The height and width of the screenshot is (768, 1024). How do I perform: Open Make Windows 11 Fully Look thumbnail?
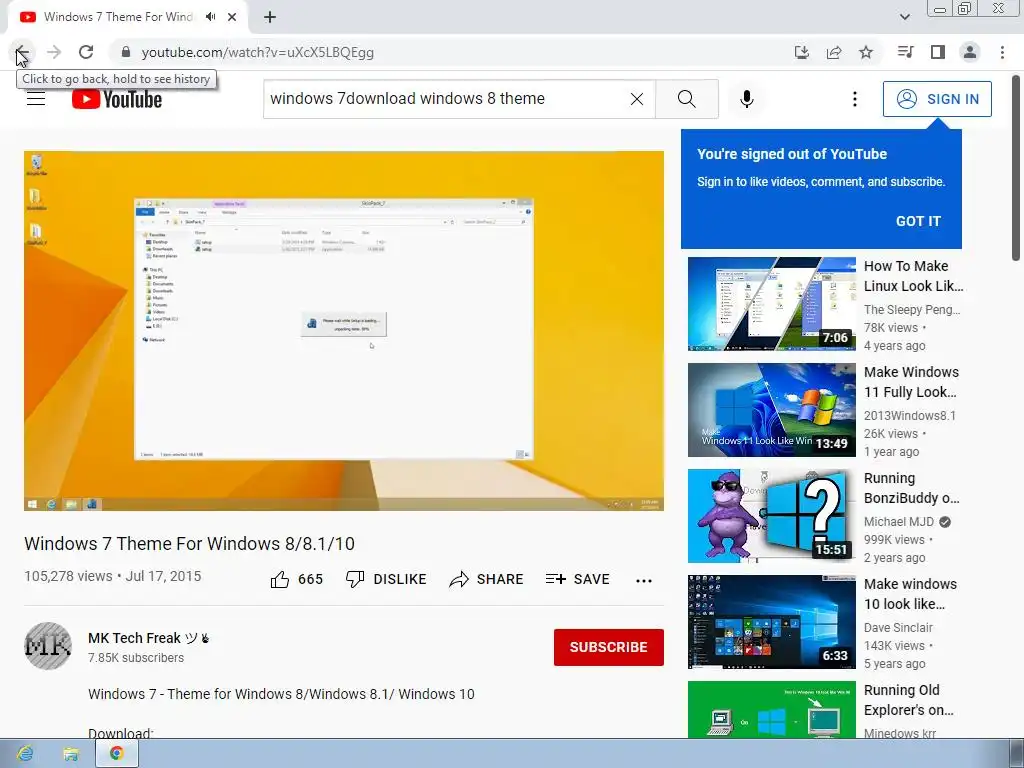[x=771, y=410]
